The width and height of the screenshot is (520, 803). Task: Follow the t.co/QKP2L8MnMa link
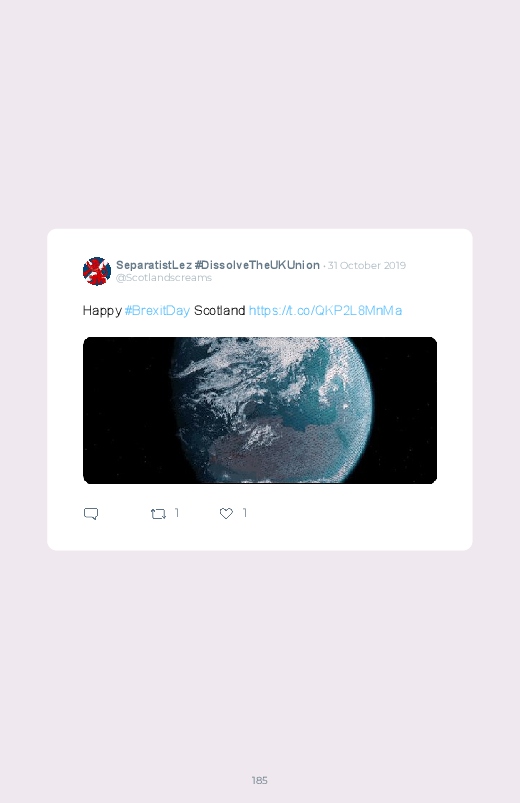[x=325, y=310]
